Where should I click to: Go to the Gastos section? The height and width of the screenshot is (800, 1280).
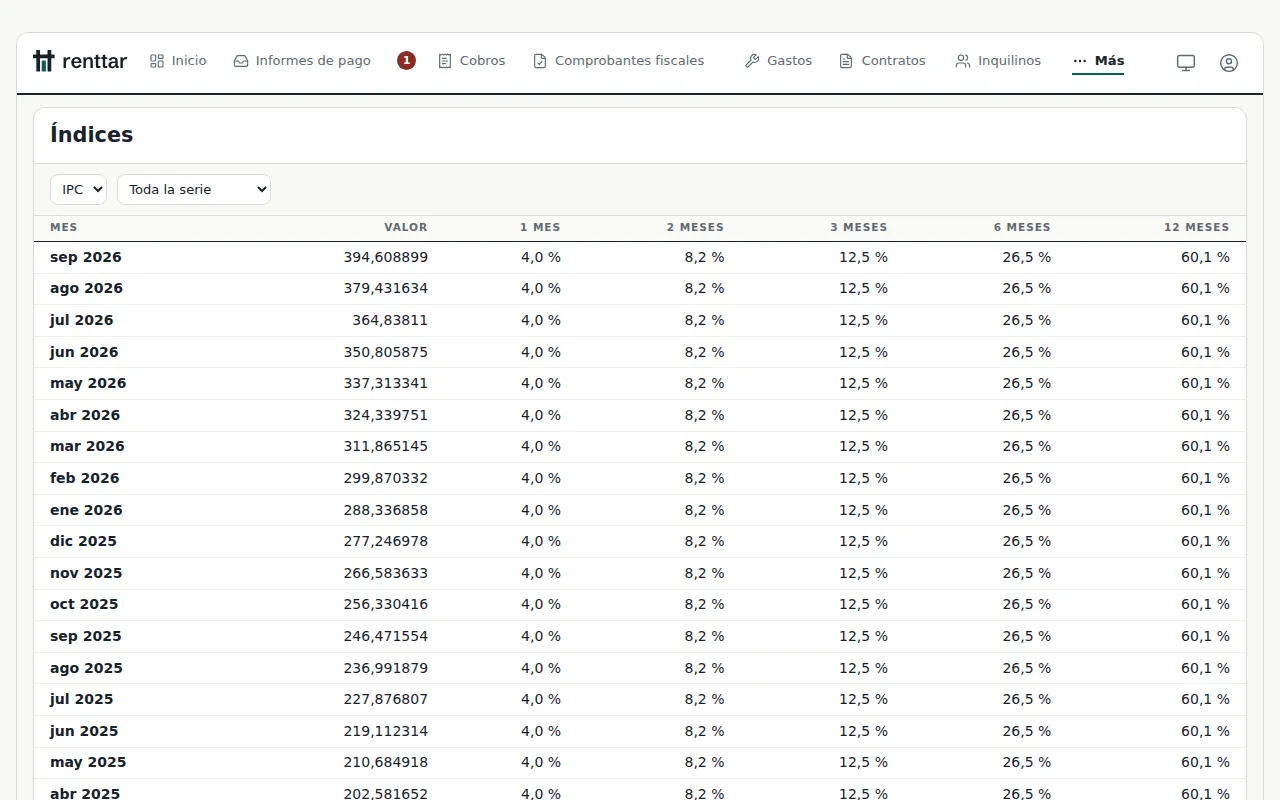point(778,61)
